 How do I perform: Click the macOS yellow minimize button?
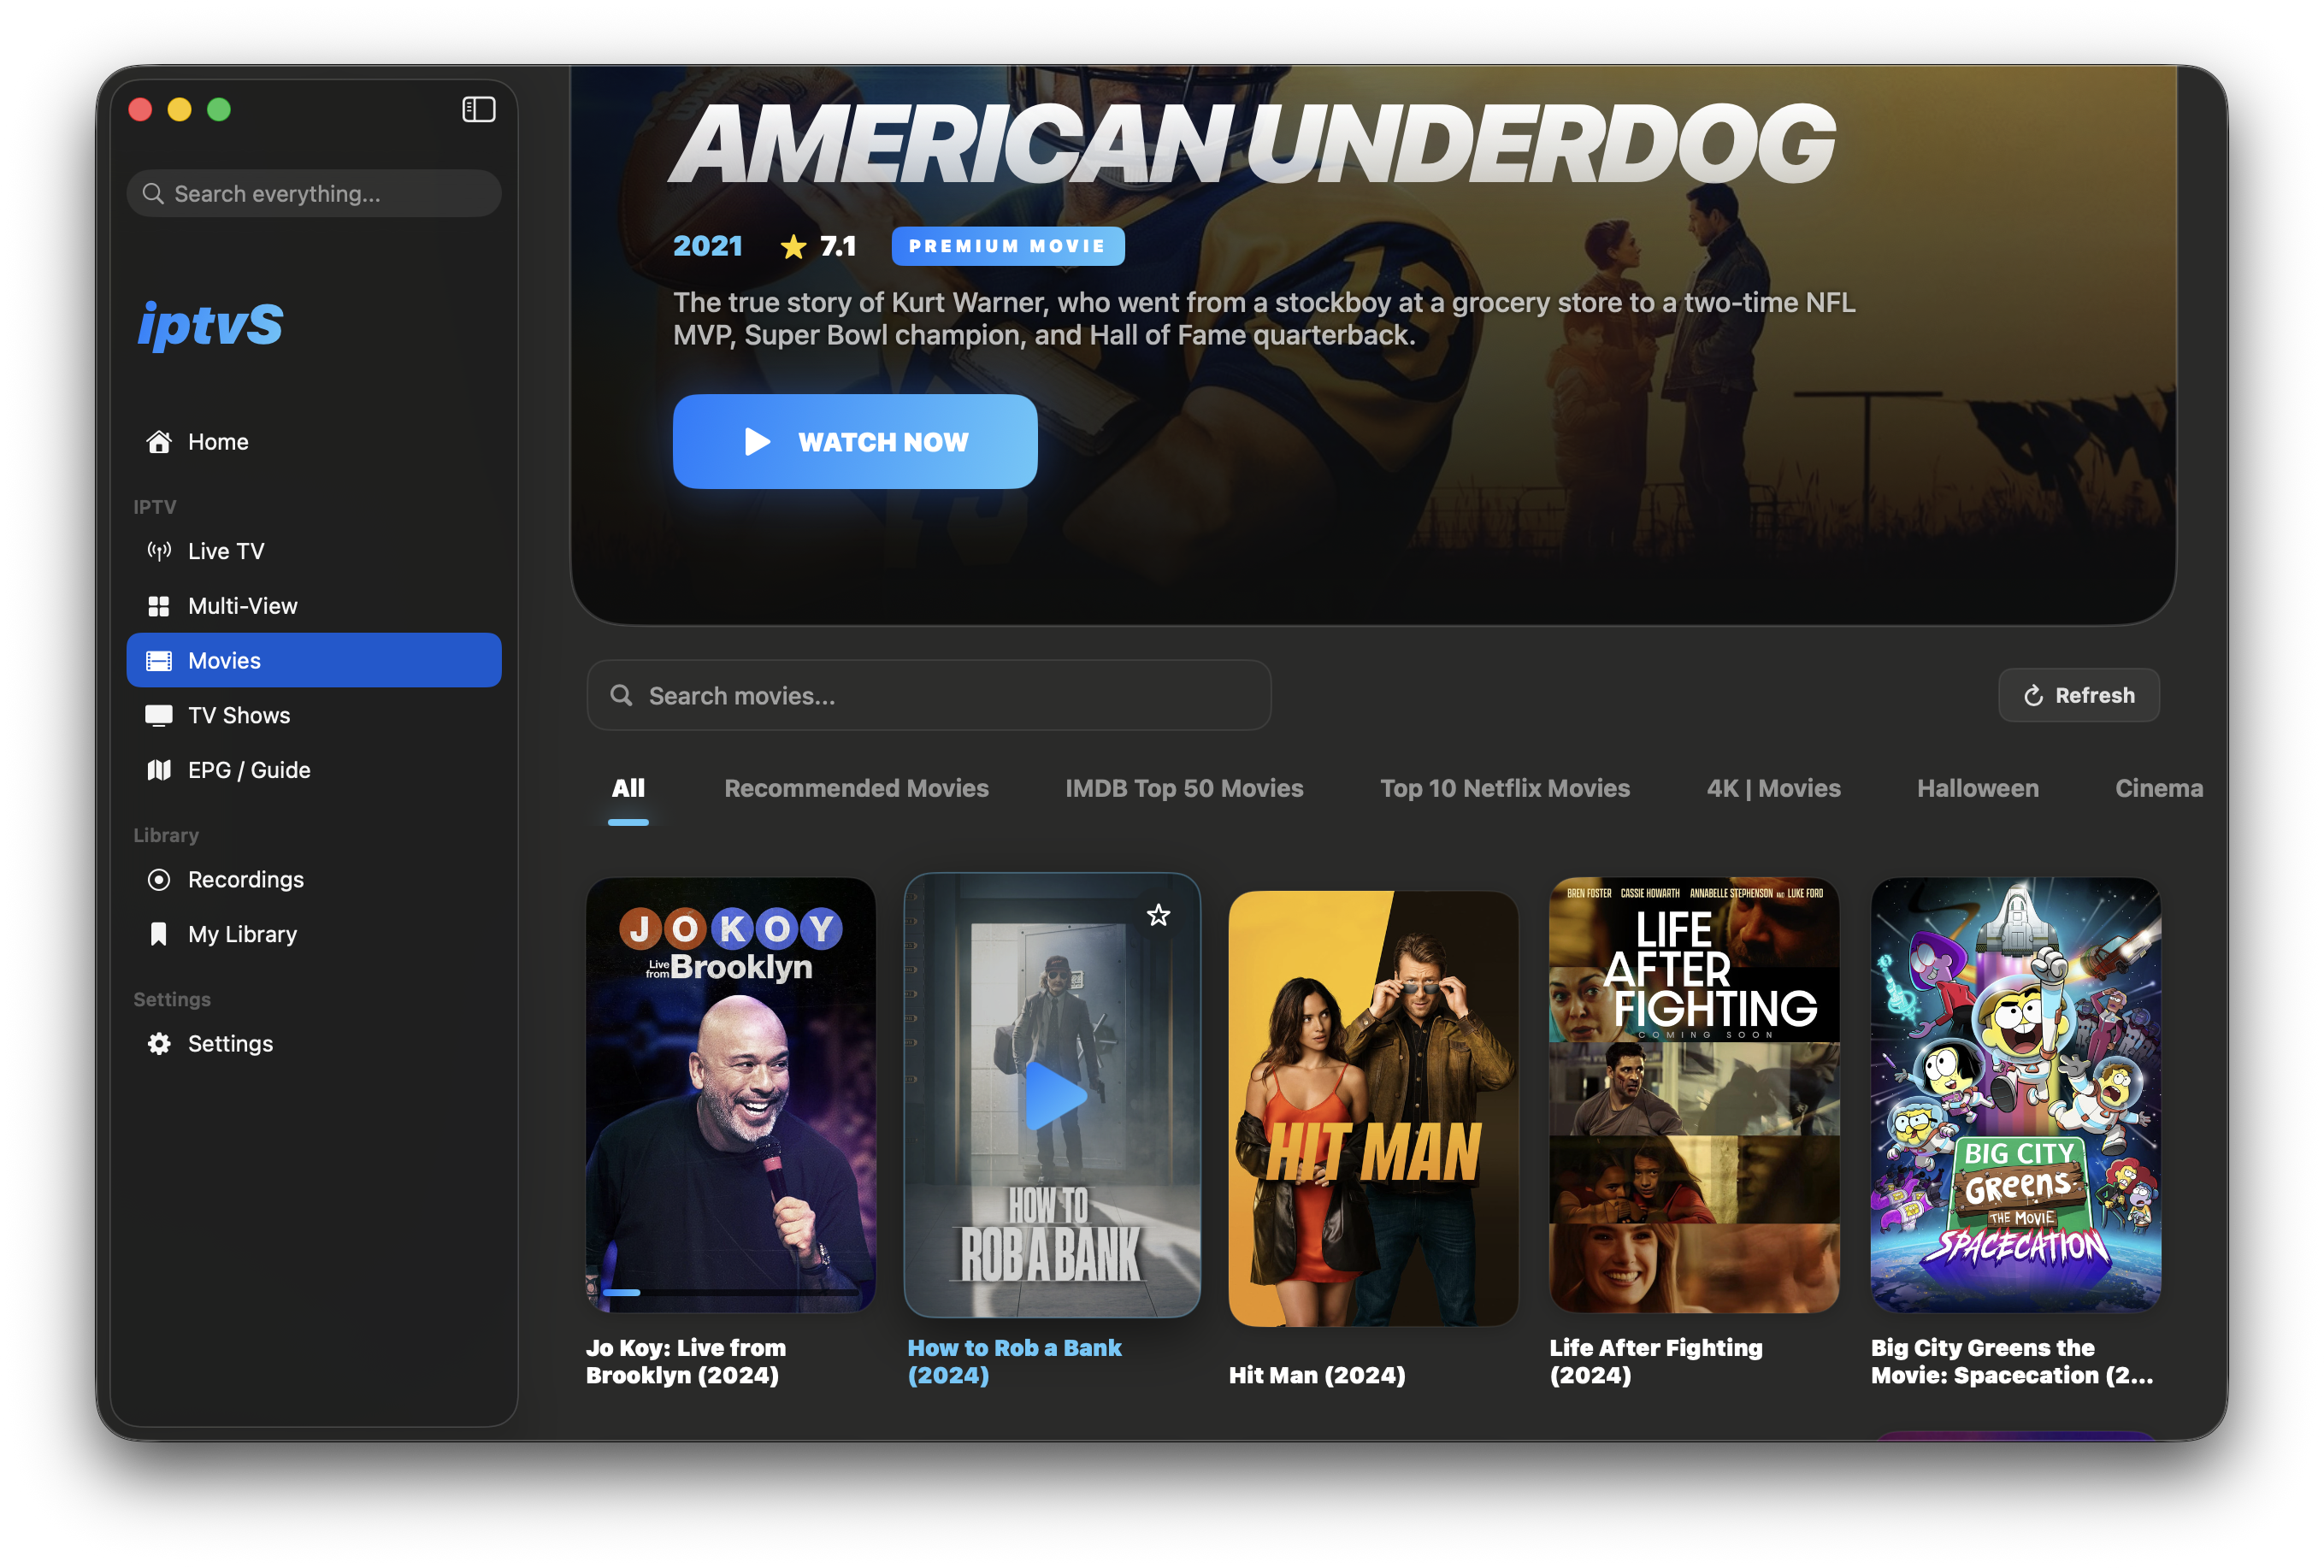180,109
